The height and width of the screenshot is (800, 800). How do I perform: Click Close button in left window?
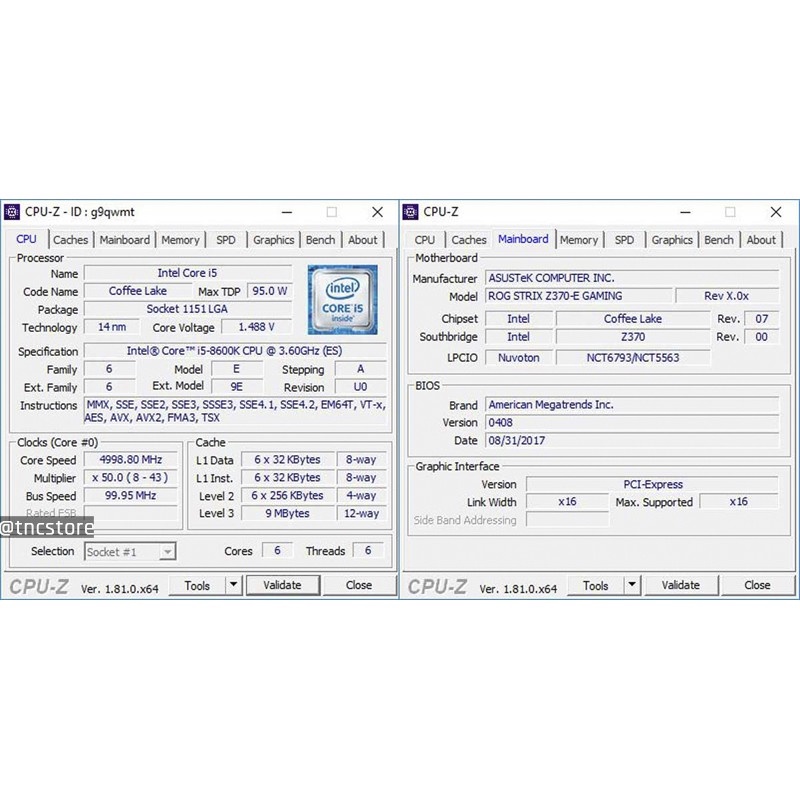(359, 585)
